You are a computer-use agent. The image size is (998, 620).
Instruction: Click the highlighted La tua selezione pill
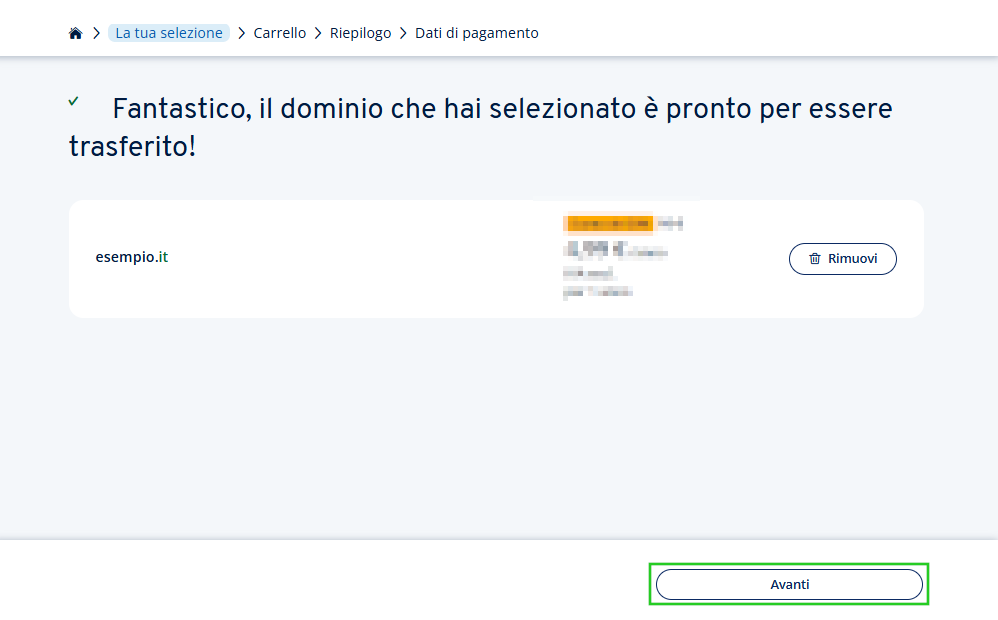pyautogui.click(x=168, y=32)
